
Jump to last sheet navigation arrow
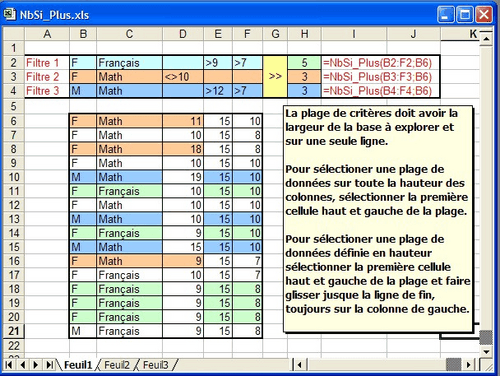pos(49,365)
